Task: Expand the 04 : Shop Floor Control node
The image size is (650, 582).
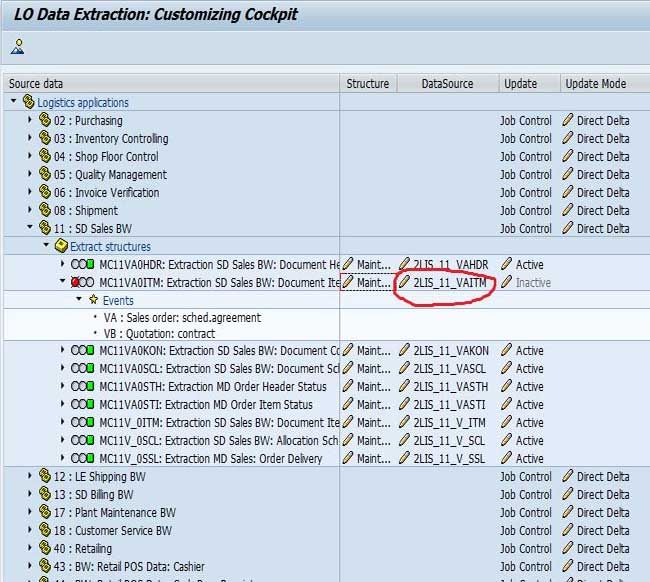Action: click(x=29, y=156)
